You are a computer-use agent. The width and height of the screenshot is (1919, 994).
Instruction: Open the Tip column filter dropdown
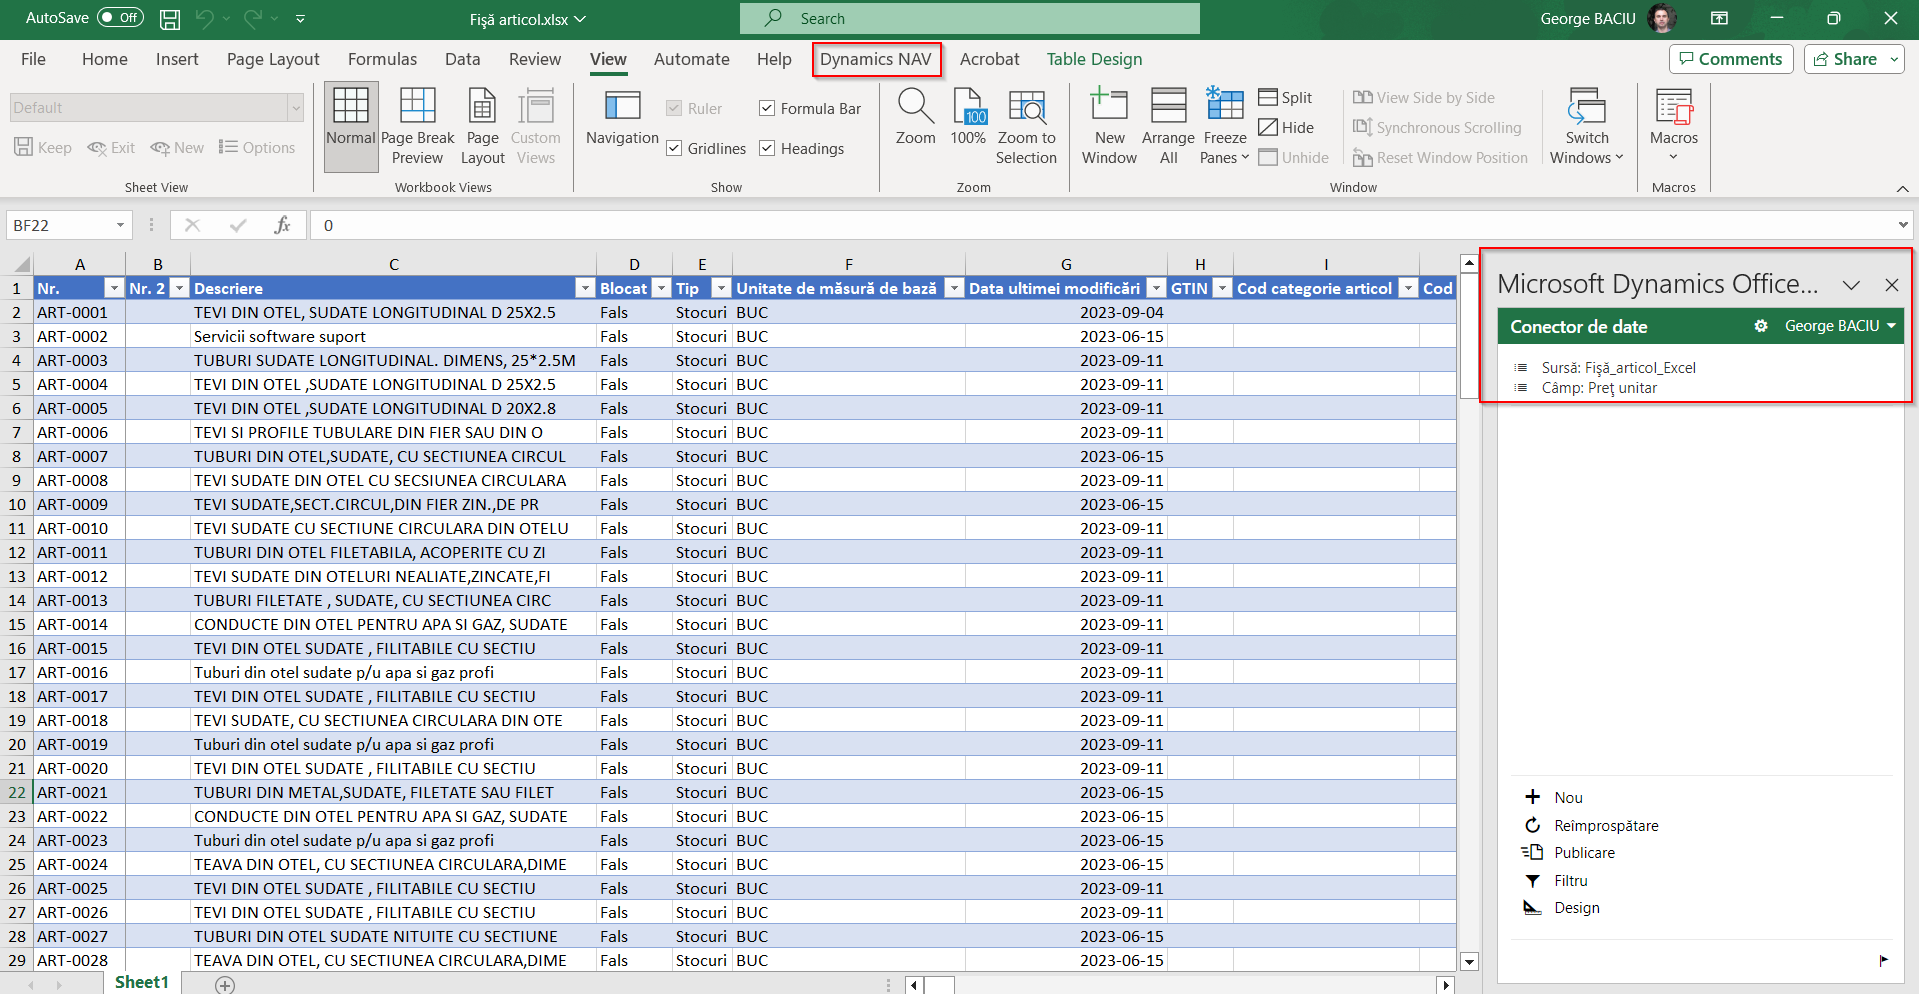coord(721,288)
